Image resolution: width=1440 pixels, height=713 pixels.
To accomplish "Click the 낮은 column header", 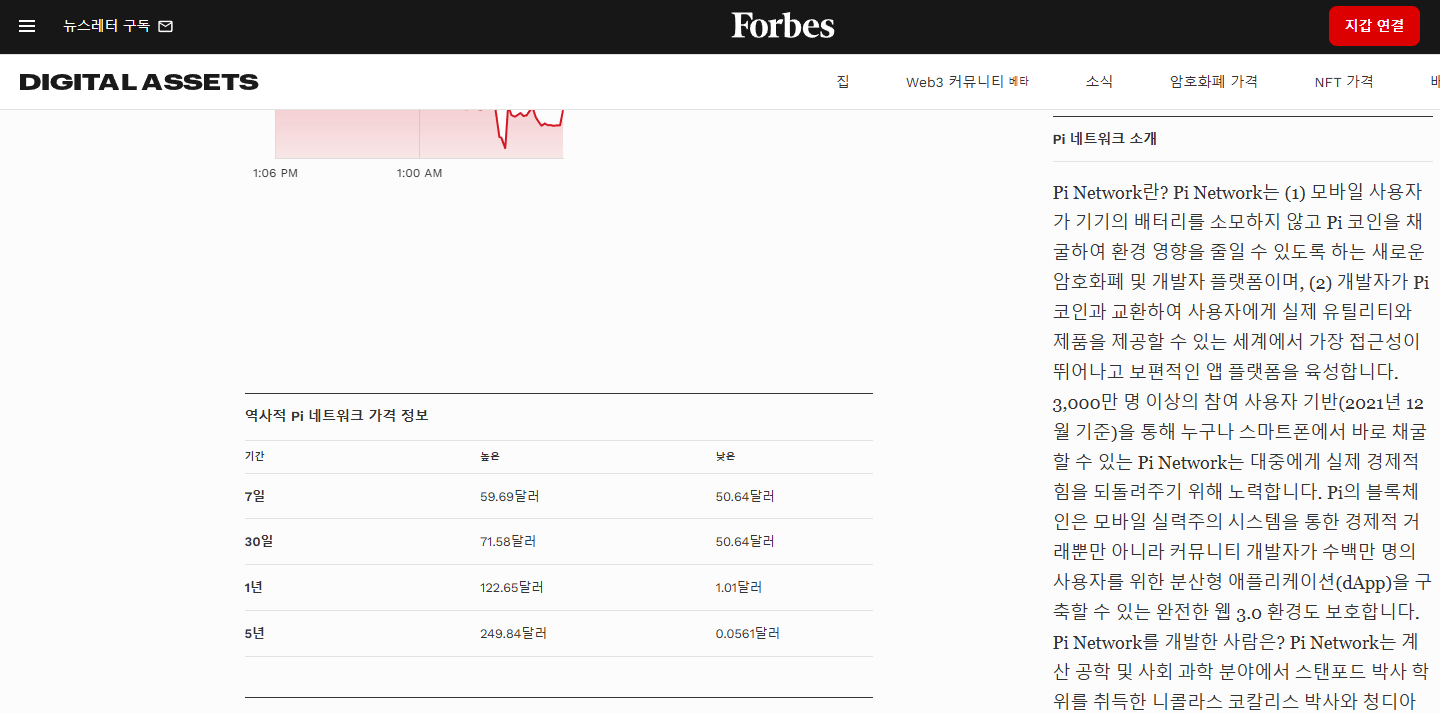I will (x=725, y=456).
